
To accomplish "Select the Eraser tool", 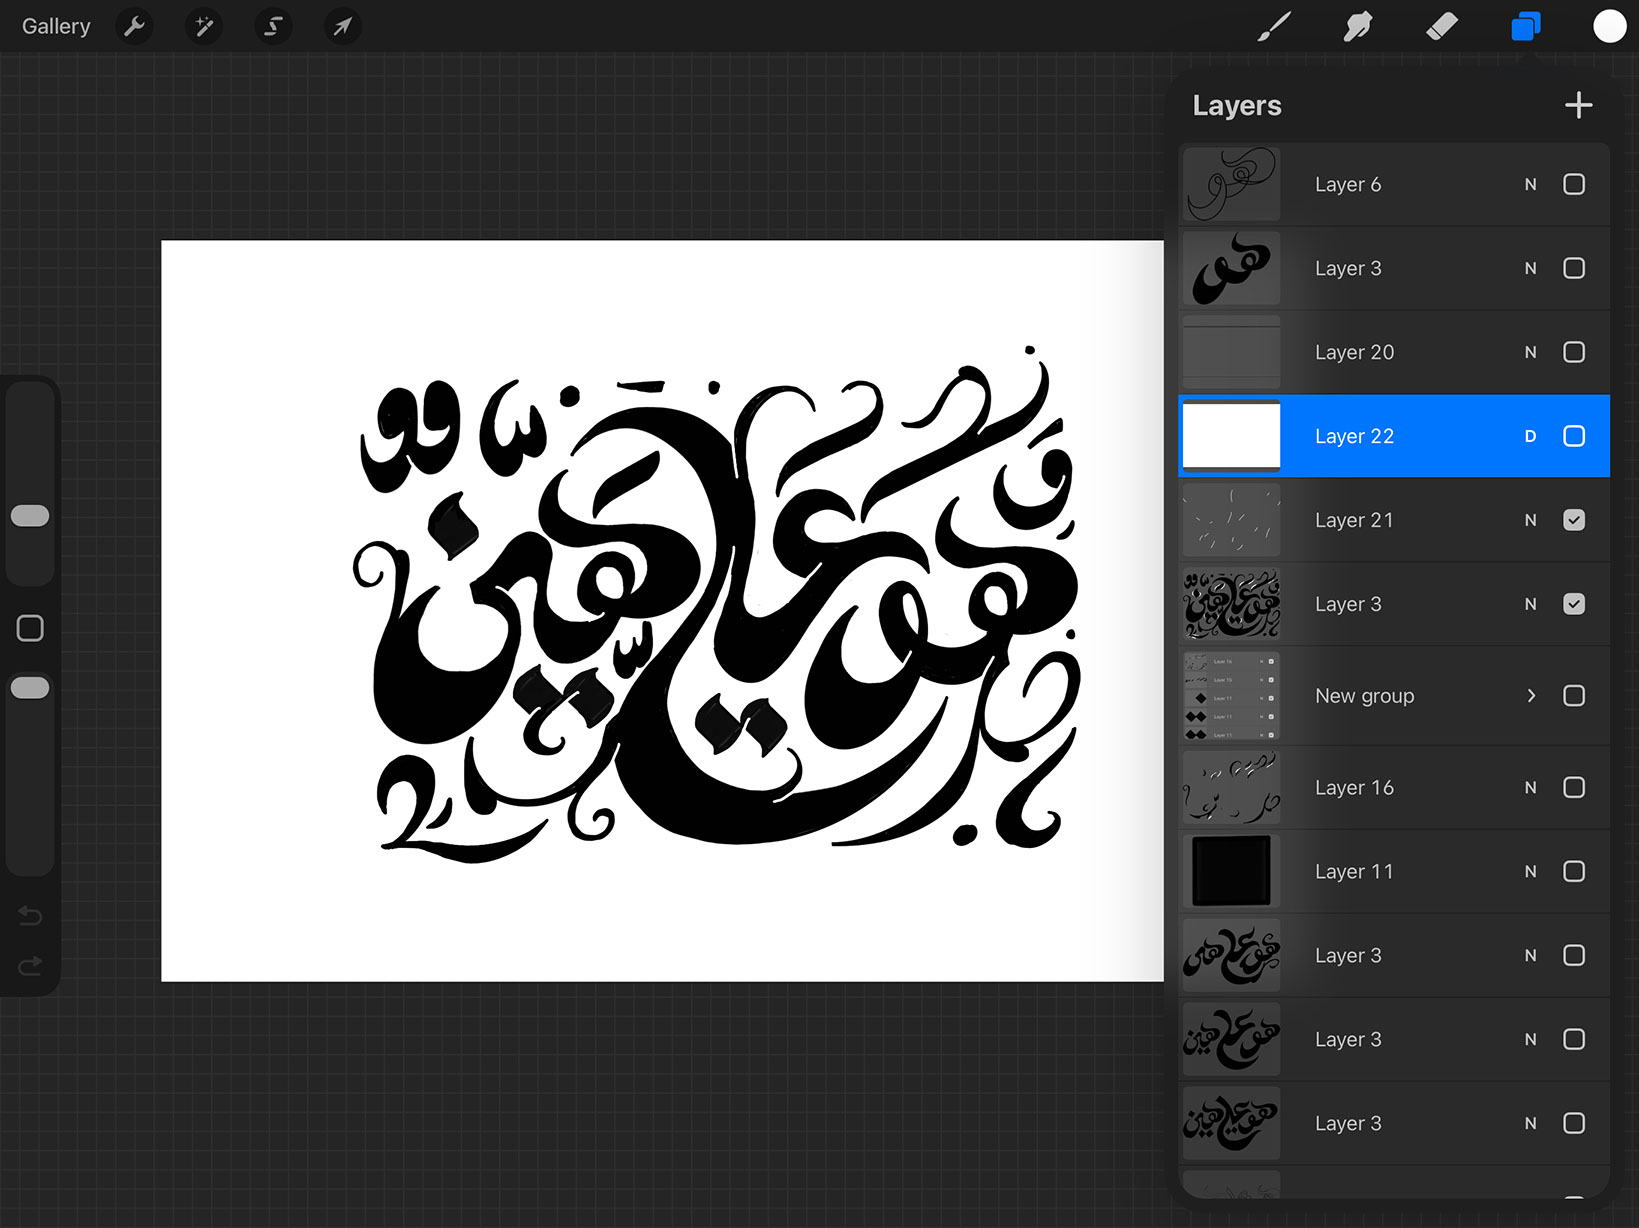I will coord(1441,26).
